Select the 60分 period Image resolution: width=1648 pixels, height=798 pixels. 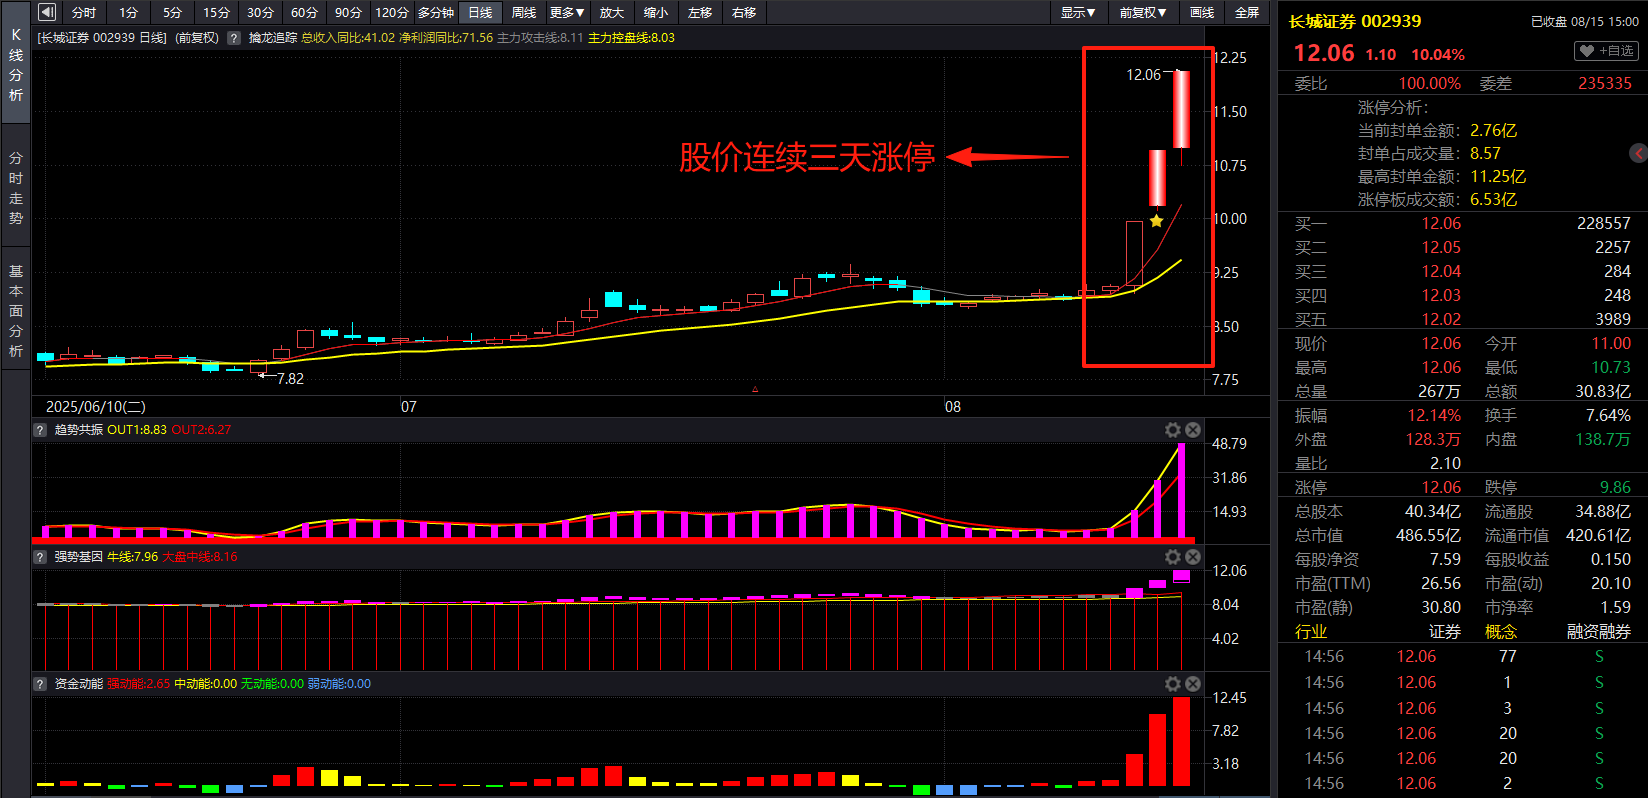(x=304, y=12)
